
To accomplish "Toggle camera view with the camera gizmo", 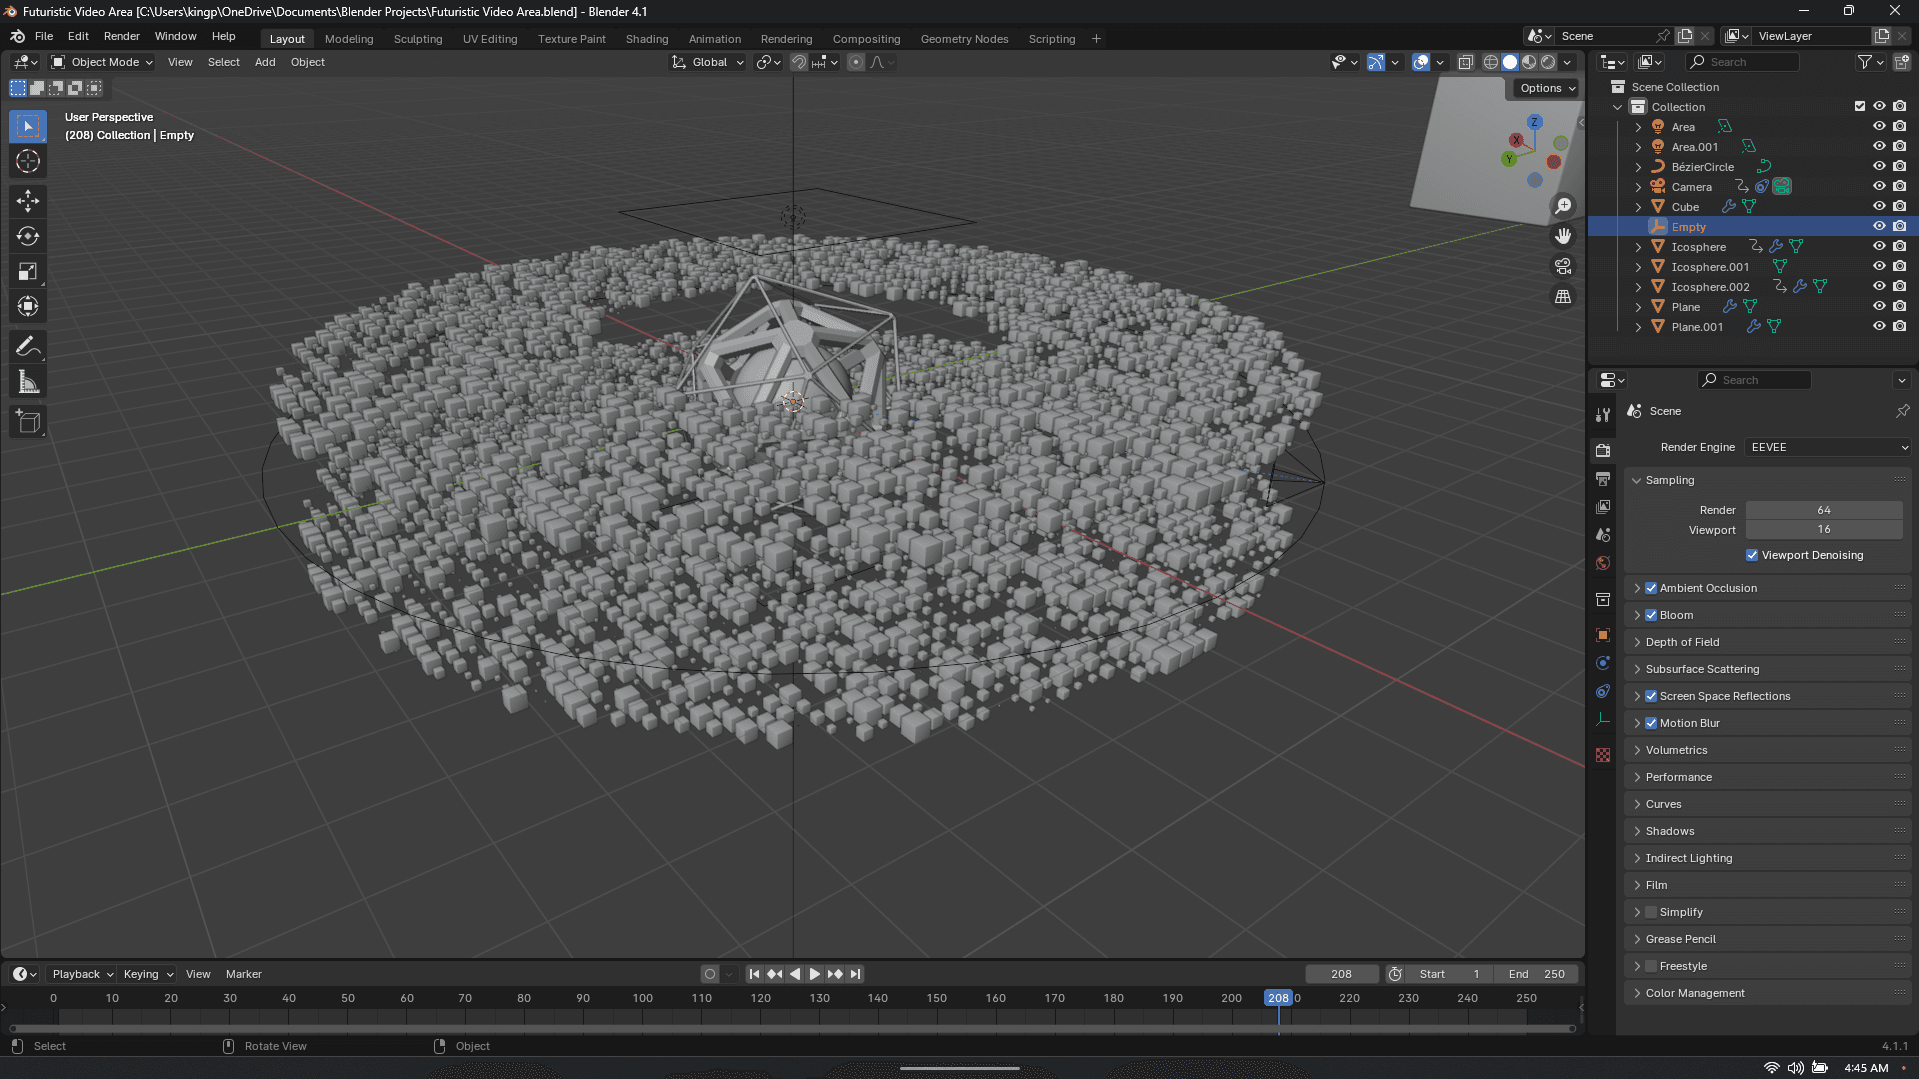I will click(x=1563, y=267).
